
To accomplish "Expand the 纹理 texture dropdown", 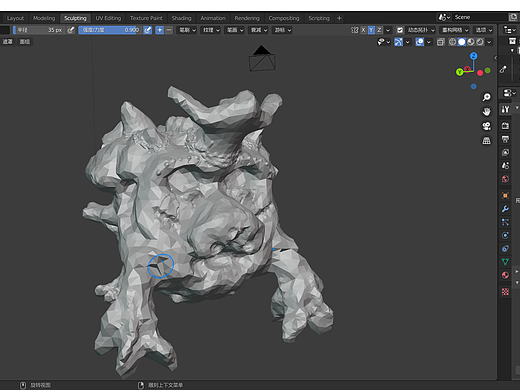I will 212,30.
